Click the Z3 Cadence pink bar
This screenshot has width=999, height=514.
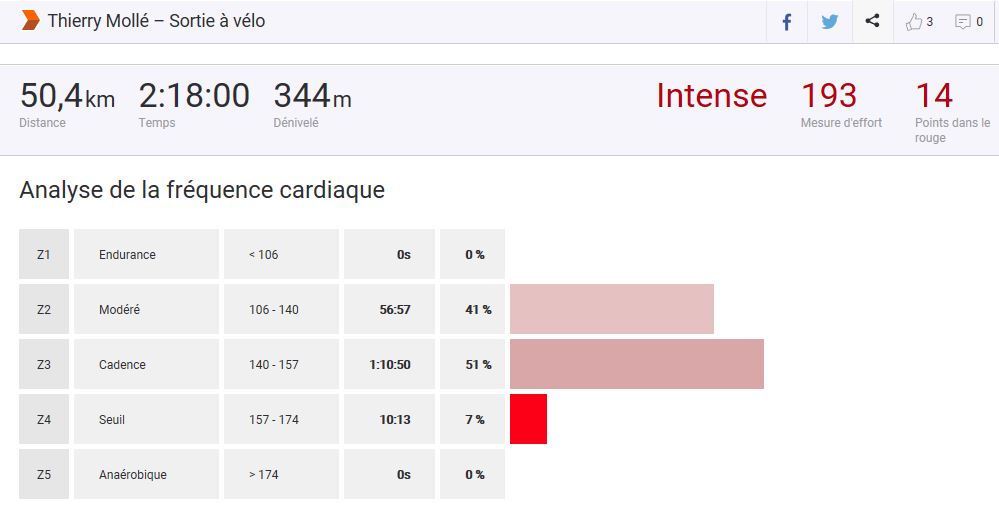pos(637,364)
